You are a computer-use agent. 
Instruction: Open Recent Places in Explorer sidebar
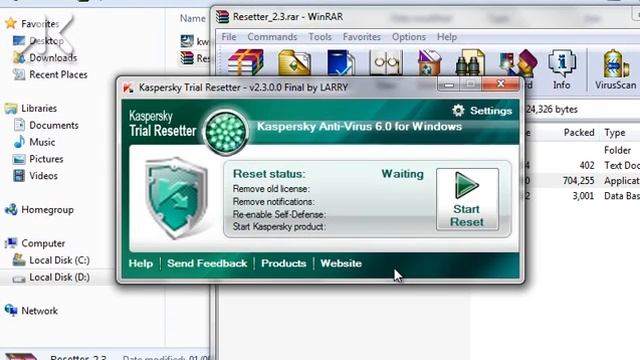click(58, 75)
